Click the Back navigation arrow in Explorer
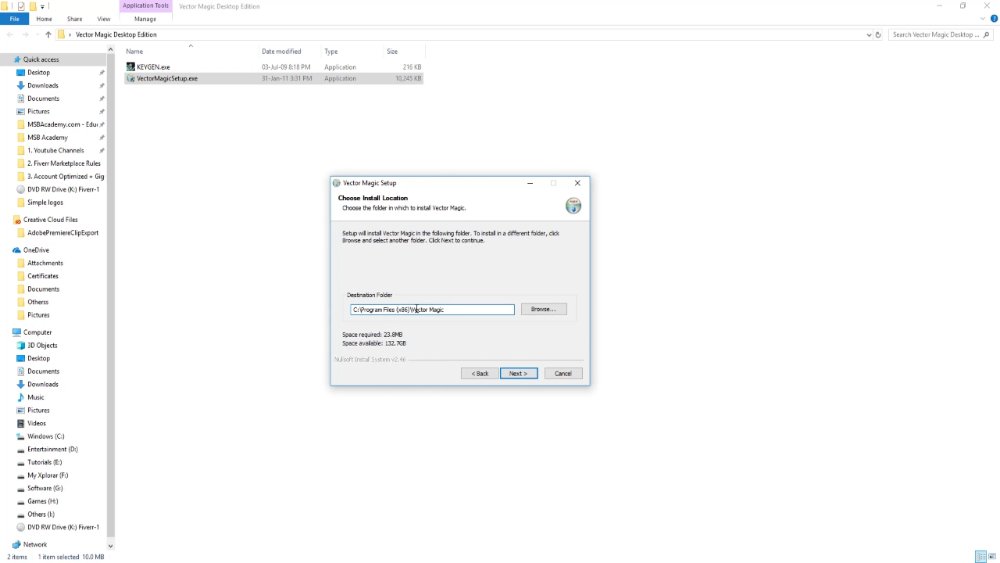1000x563 pixels. 10,34
